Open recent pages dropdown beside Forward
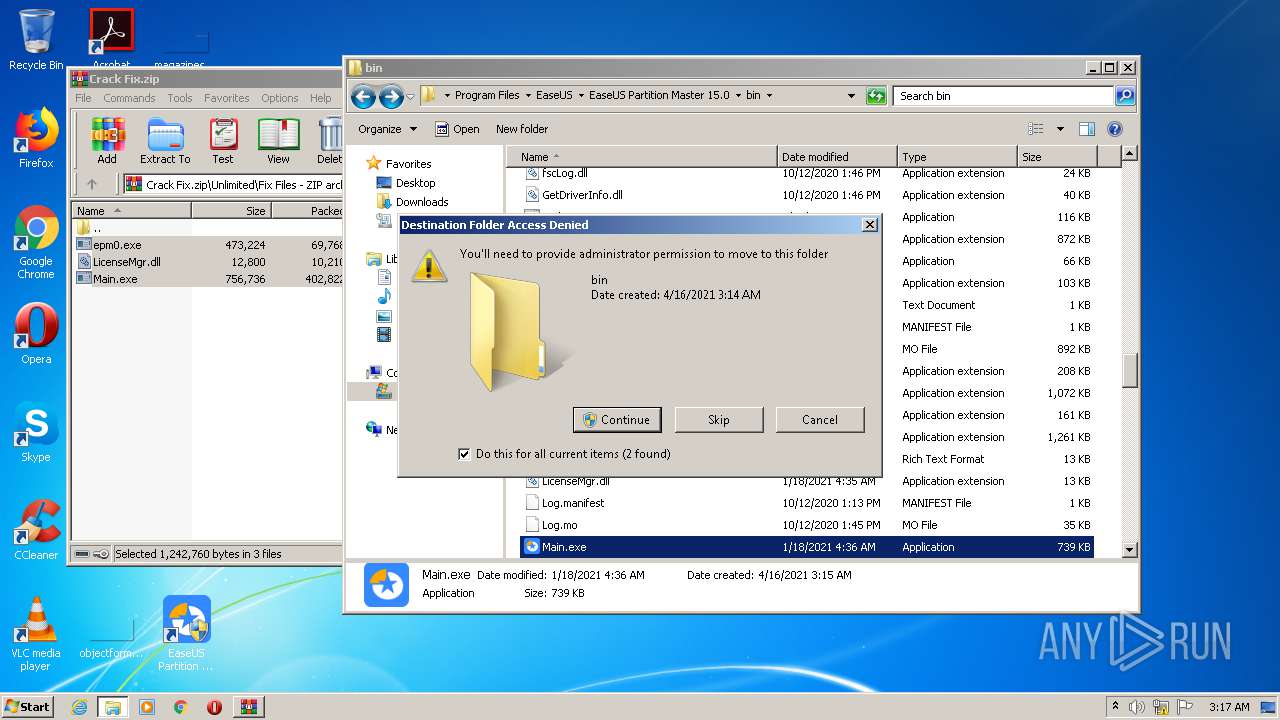 tap(410, 97)
